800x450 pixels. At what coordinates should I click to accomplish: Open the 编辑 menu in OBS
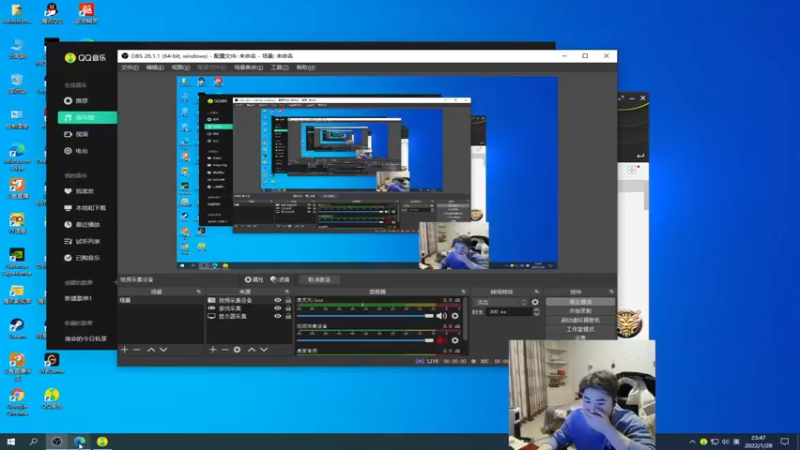[155, 67]
